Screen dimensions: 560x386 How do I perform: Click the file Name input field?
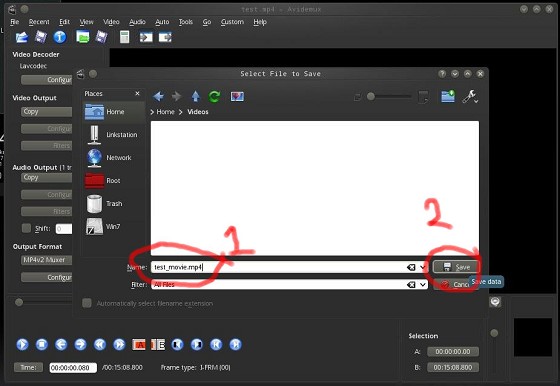(x=289, y=267)
